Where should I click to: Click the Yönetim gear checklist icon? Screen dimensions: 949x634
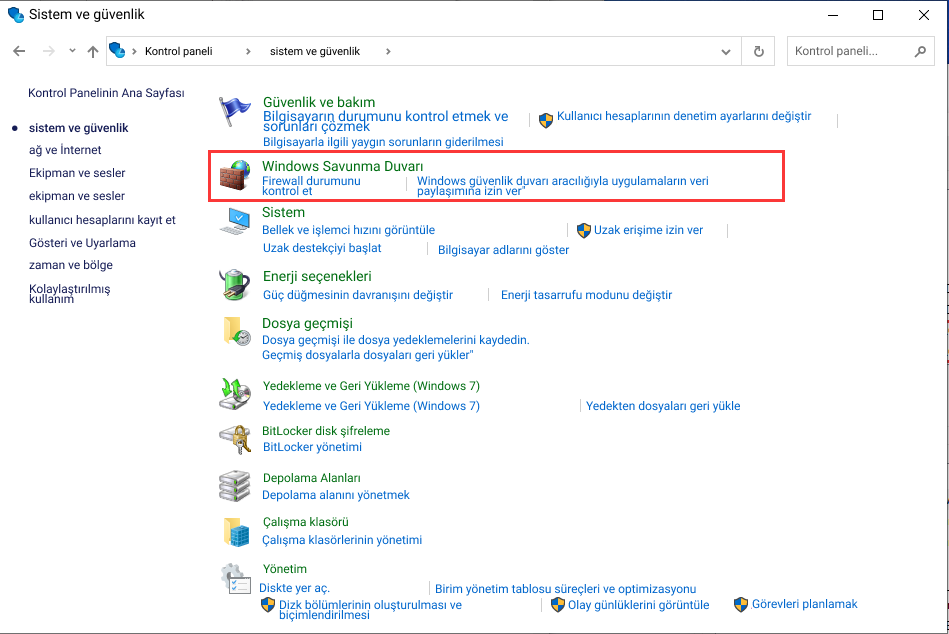coord(235,578)
